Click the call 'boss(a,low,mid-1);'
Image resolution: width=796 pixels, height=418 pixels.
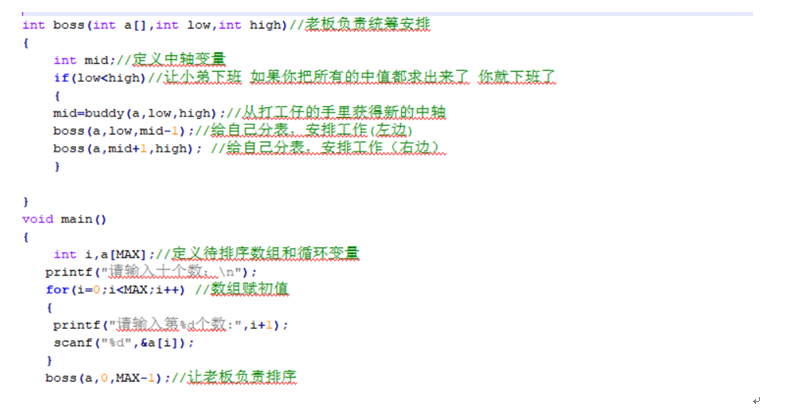point(123,131)
